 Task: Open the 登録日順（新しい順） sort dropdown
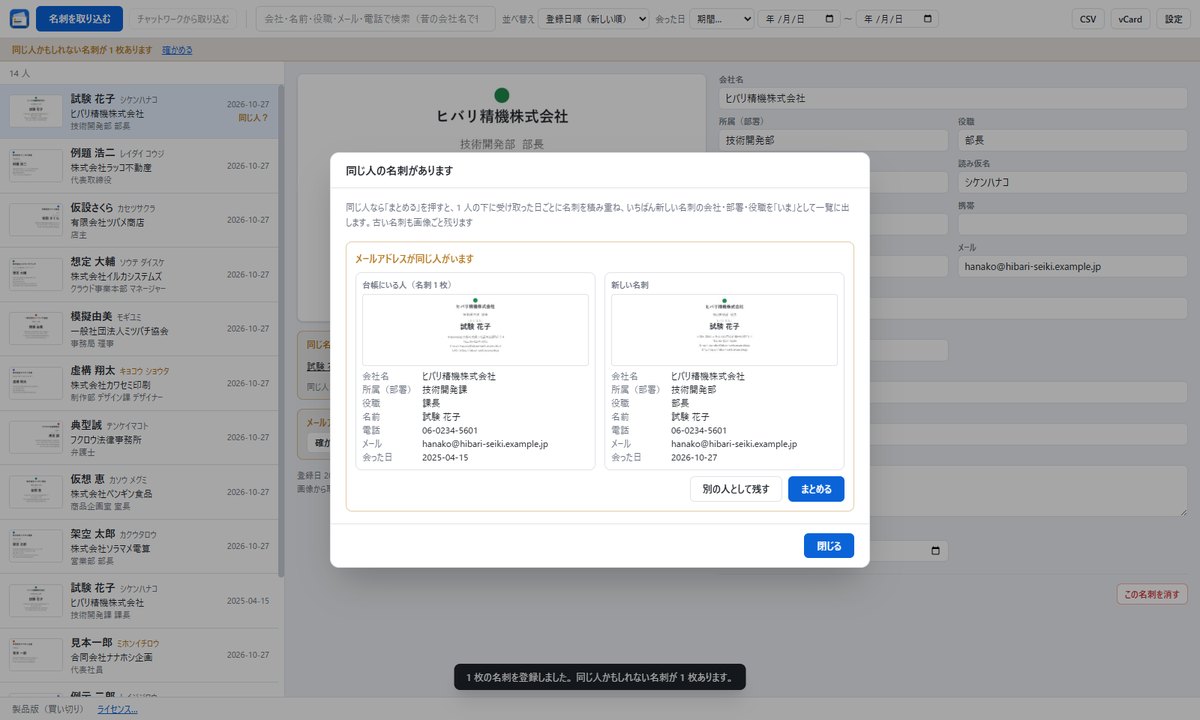pyautogui.click(x=593, y=19)
